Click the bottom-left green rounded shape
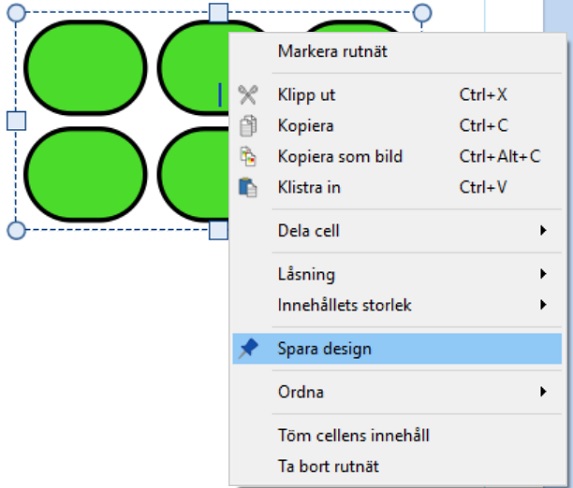Screen dimensions: 573x488 [x=86, y=174]
